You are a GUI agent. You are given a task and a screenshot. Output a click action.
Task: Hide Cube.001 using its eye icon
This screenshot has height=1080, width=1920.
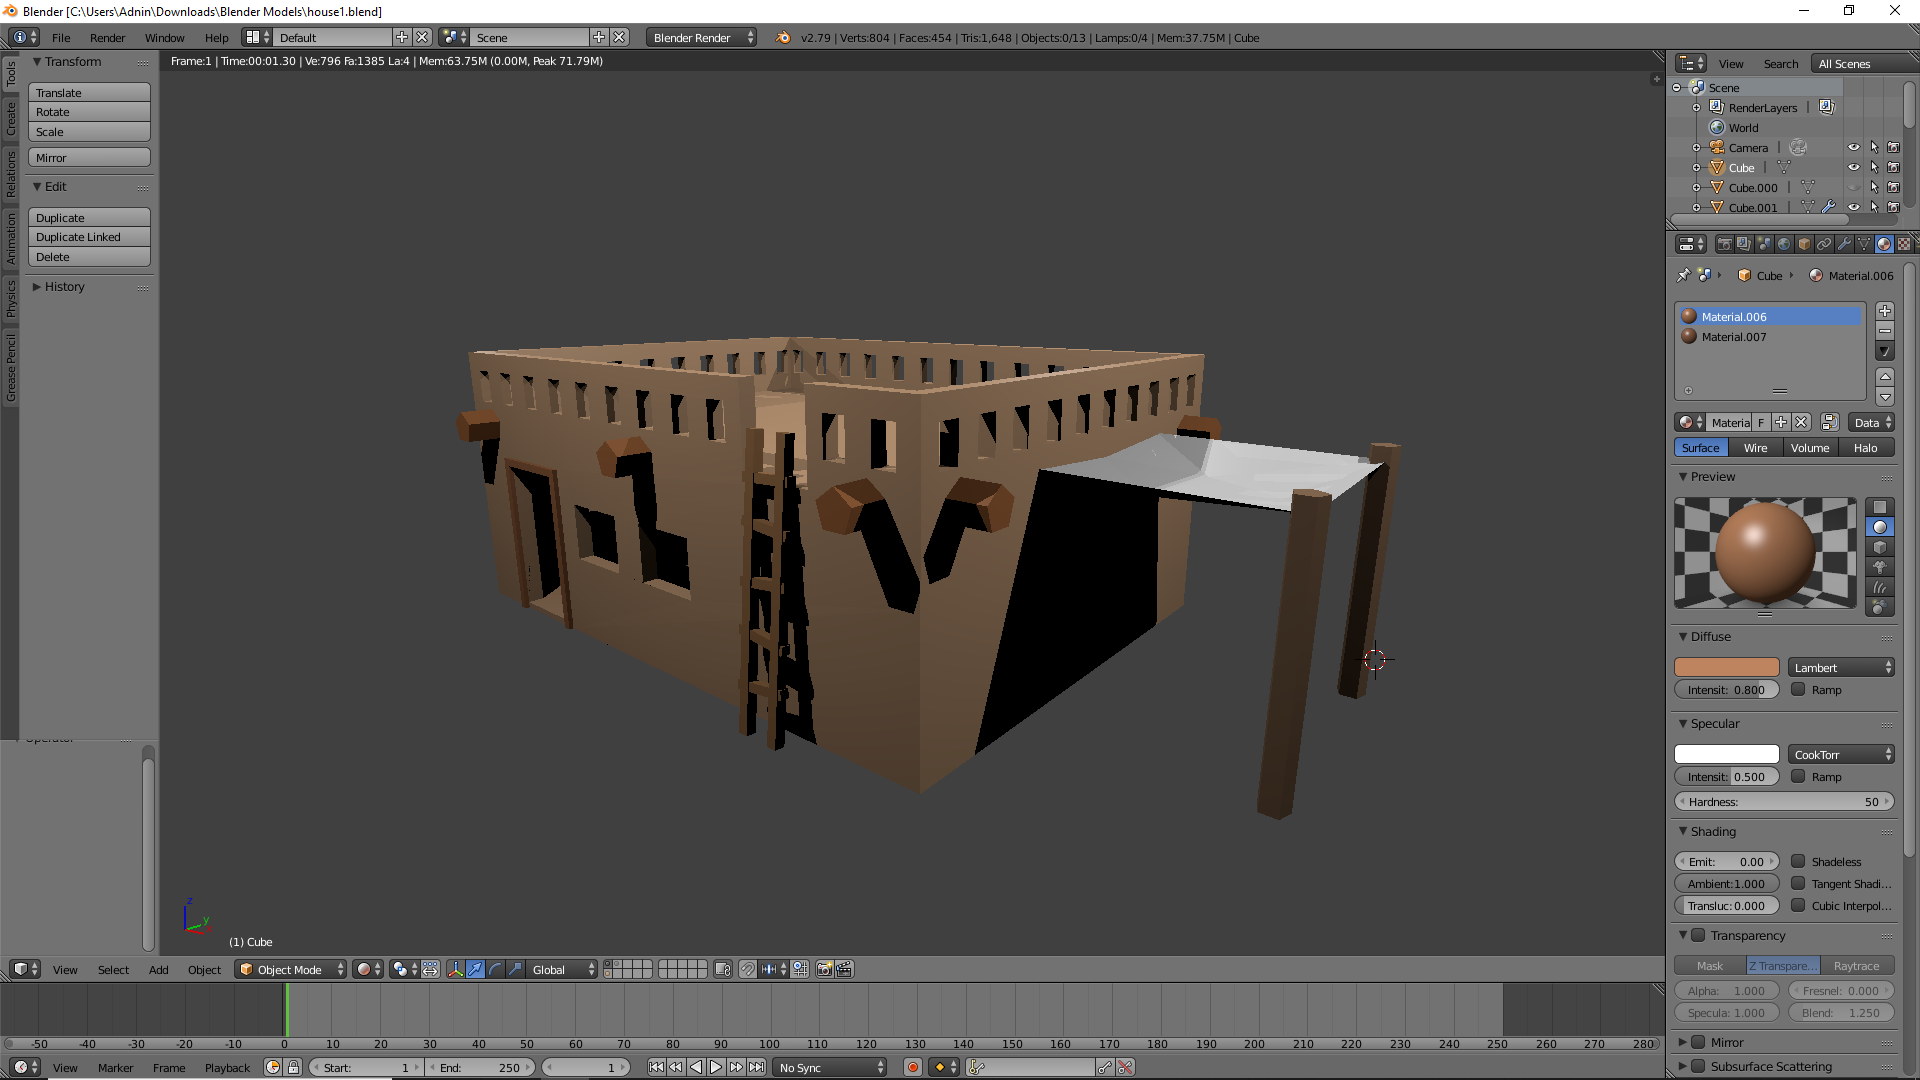(x=1854, y=209)
